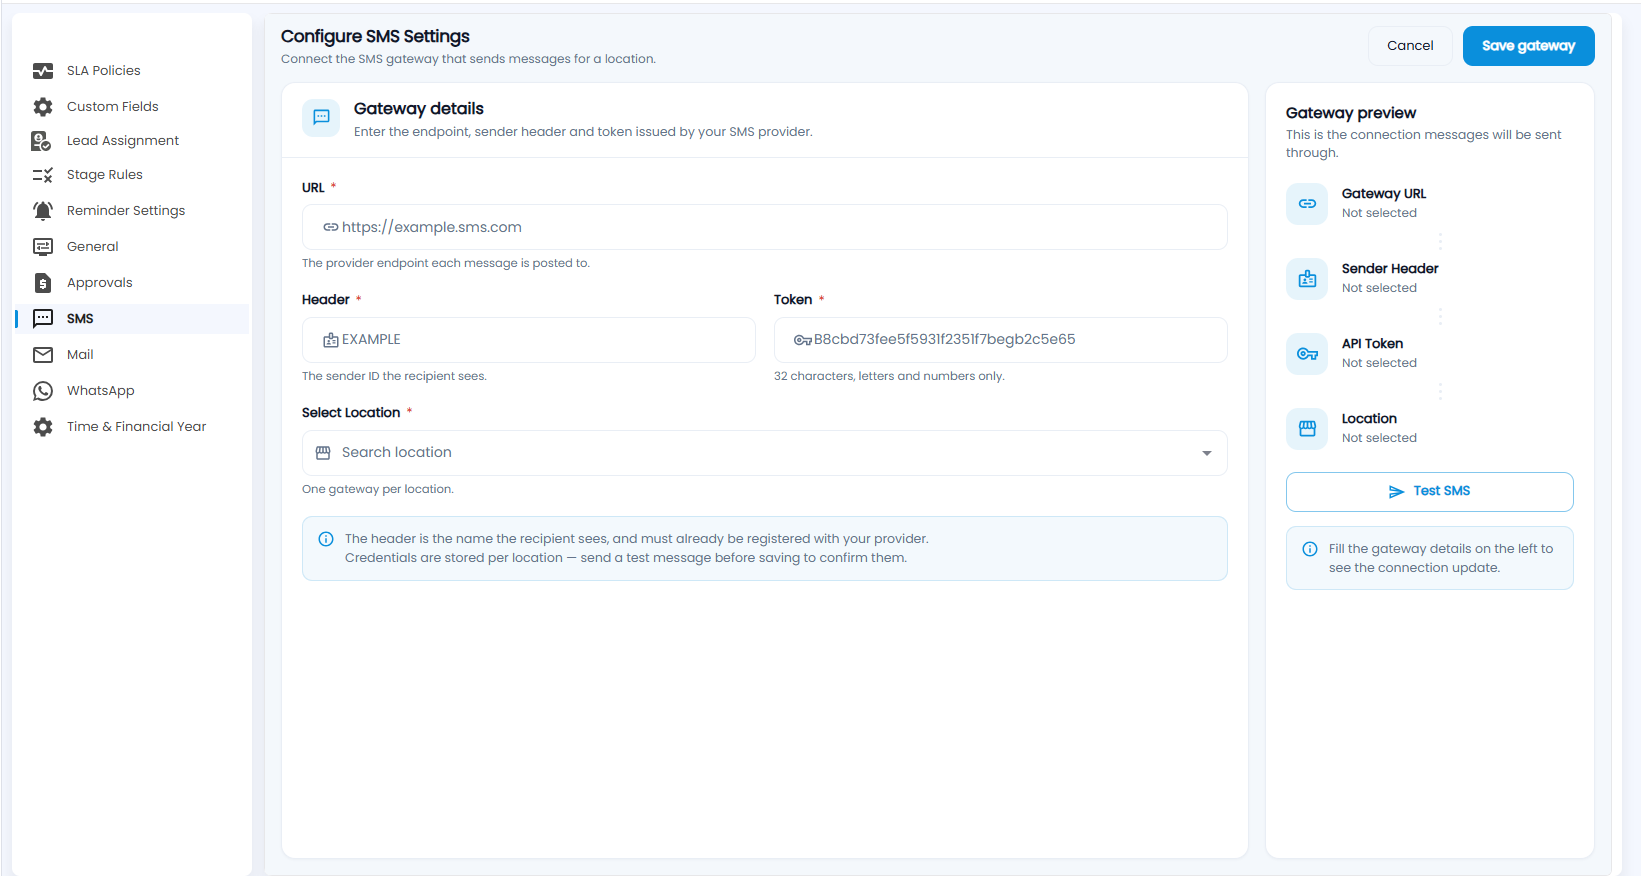Click the info icon in header note
The image size is (1641, 876).
click(326, 540)
